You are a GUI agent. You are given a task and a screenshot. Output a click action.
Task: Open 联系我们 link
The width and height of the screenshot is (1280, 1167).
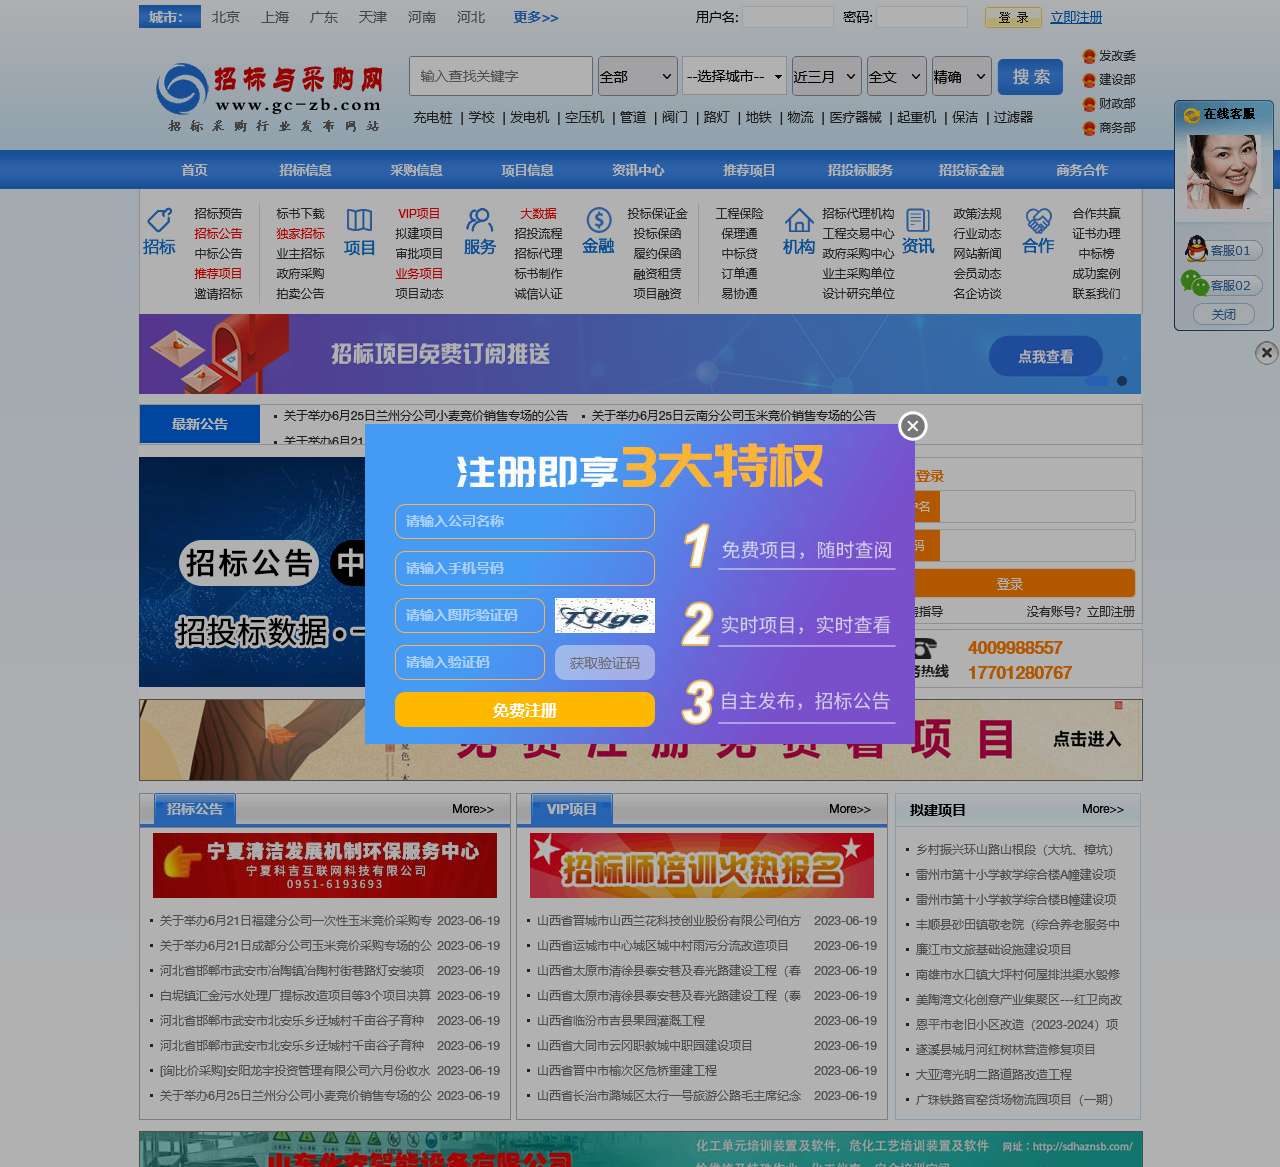(1096, 293)
